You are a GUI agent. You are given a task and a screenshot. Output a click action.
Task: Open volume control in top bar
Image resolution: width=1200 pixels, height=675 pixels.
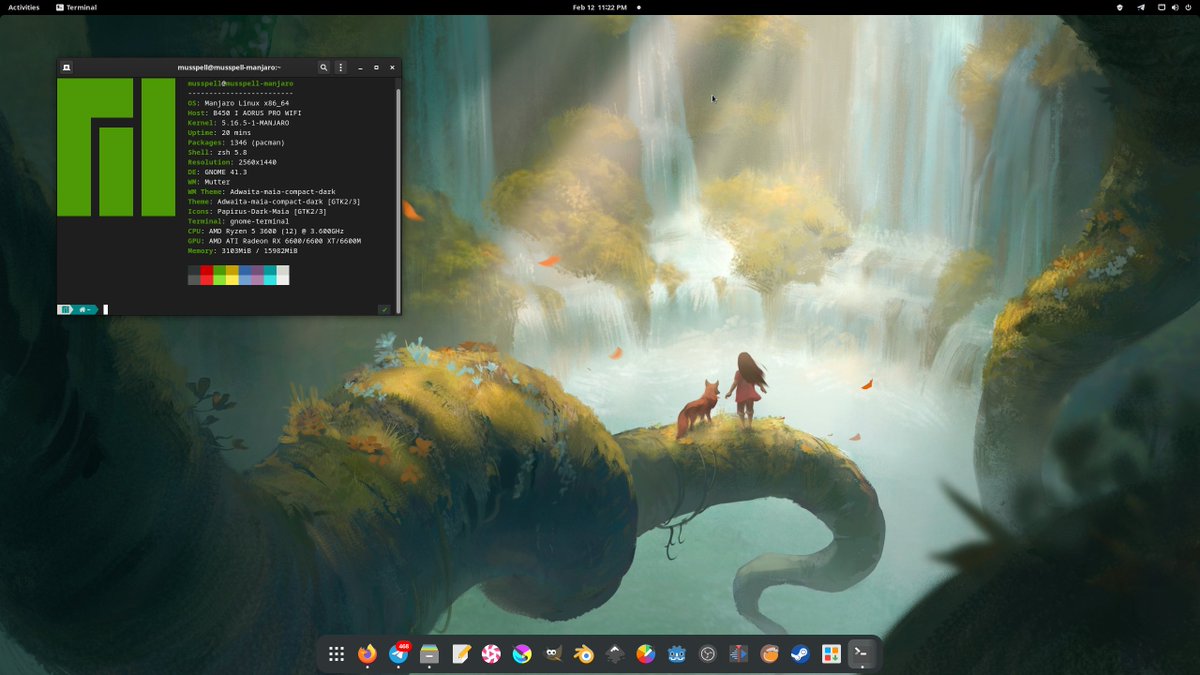click(1174, 7)
